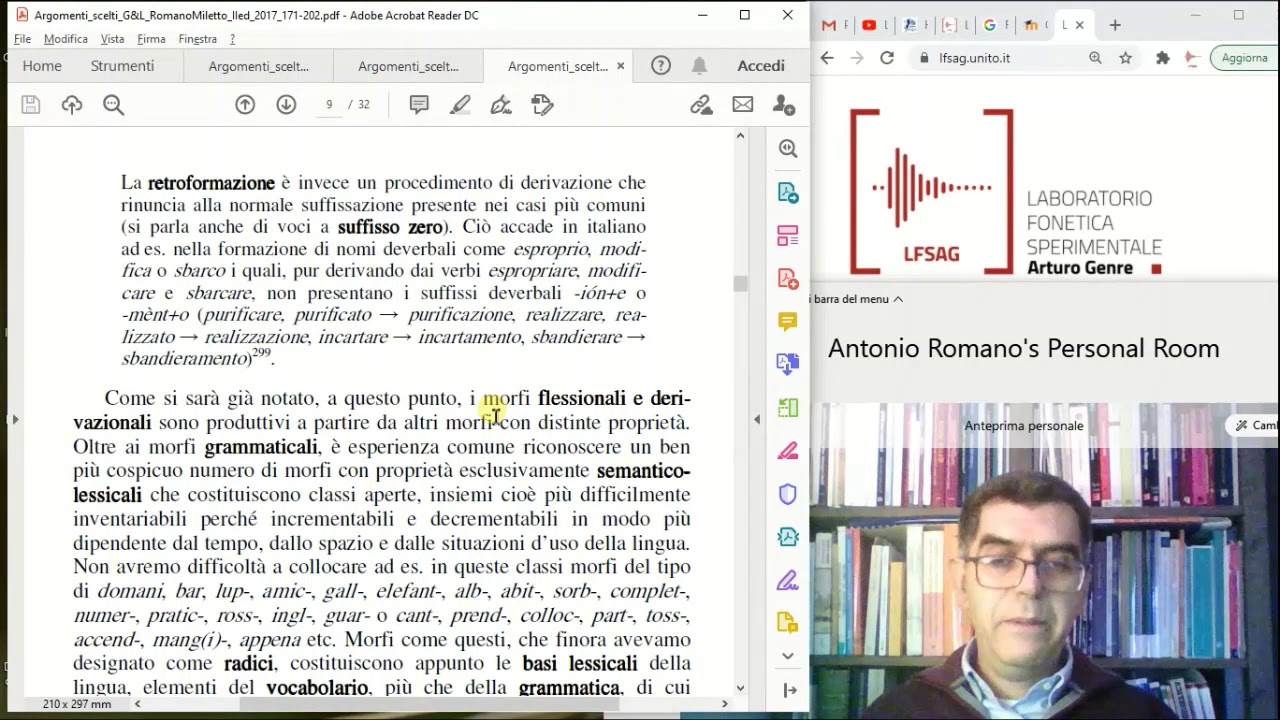Click the scroll down arrow of document
Image resolution: width=1280 pixels, height=720 pixels.
(x=740, y=688)
